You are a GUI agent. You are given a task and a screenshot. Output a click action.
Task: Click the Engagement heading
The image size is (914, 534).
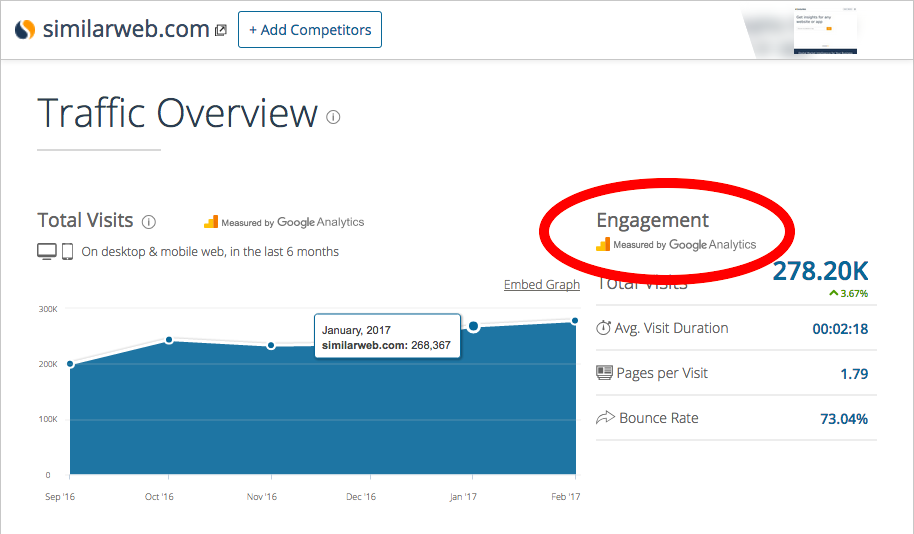point(652,220)
